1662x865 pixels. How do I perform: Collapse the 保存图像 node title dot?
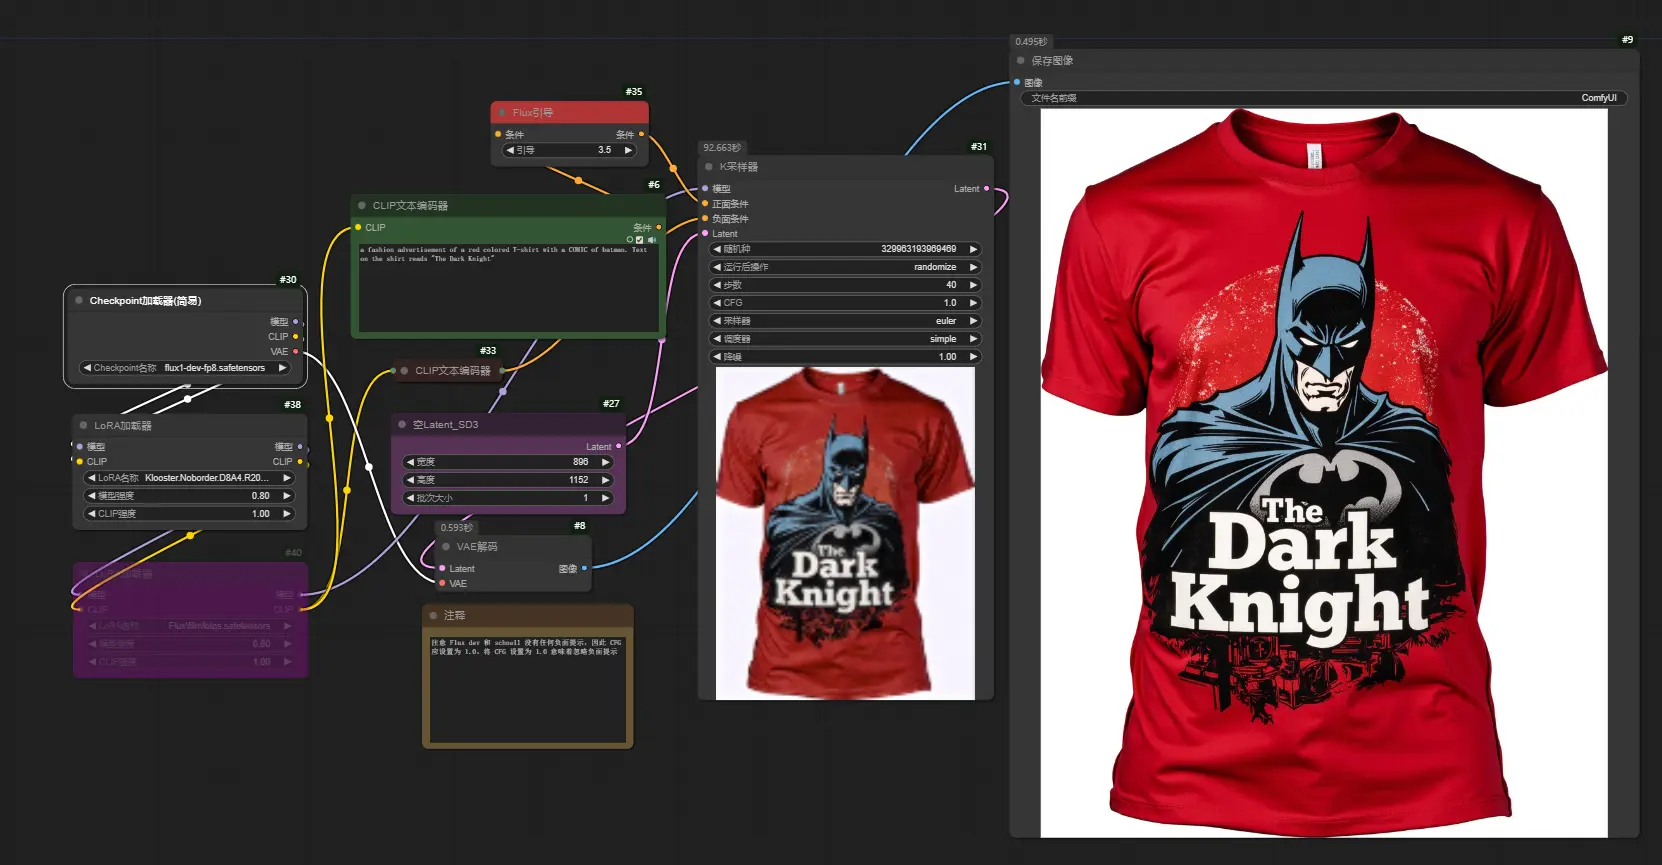1021,60
